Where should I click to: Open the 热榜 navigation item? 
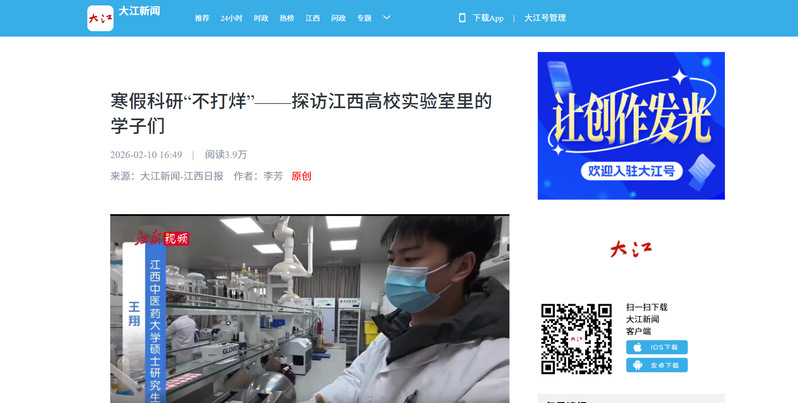point(287,18)
